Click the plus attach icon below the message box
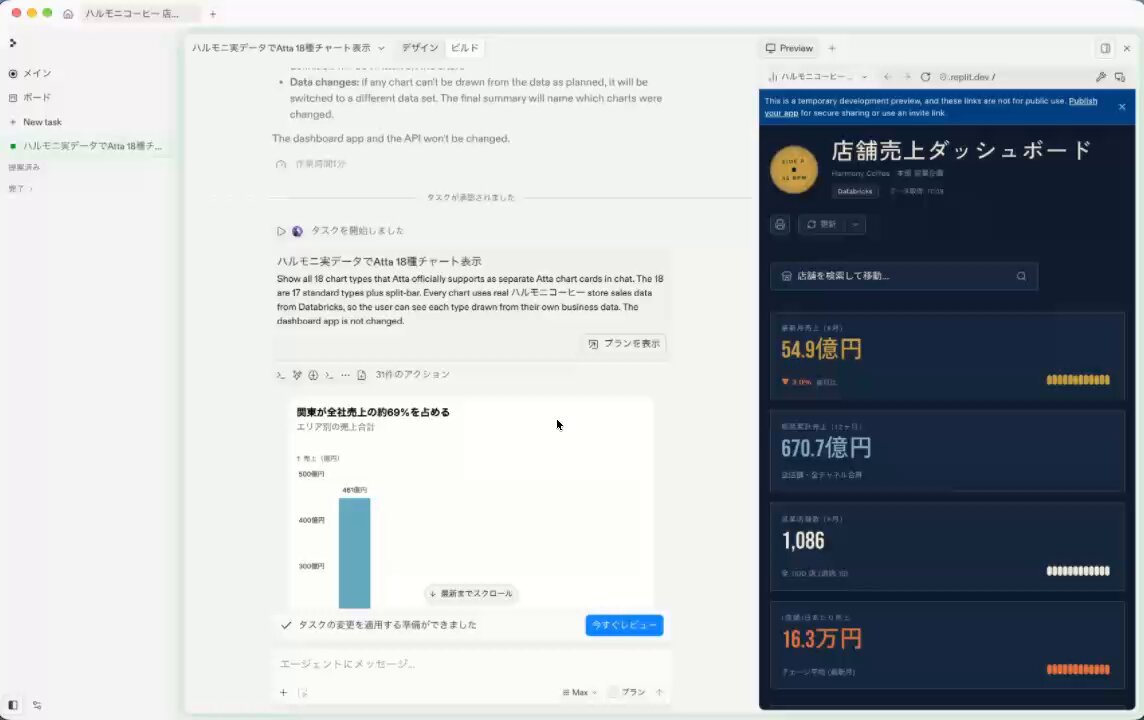This screenshot has width=1144, height=720. tap(283, 692)
